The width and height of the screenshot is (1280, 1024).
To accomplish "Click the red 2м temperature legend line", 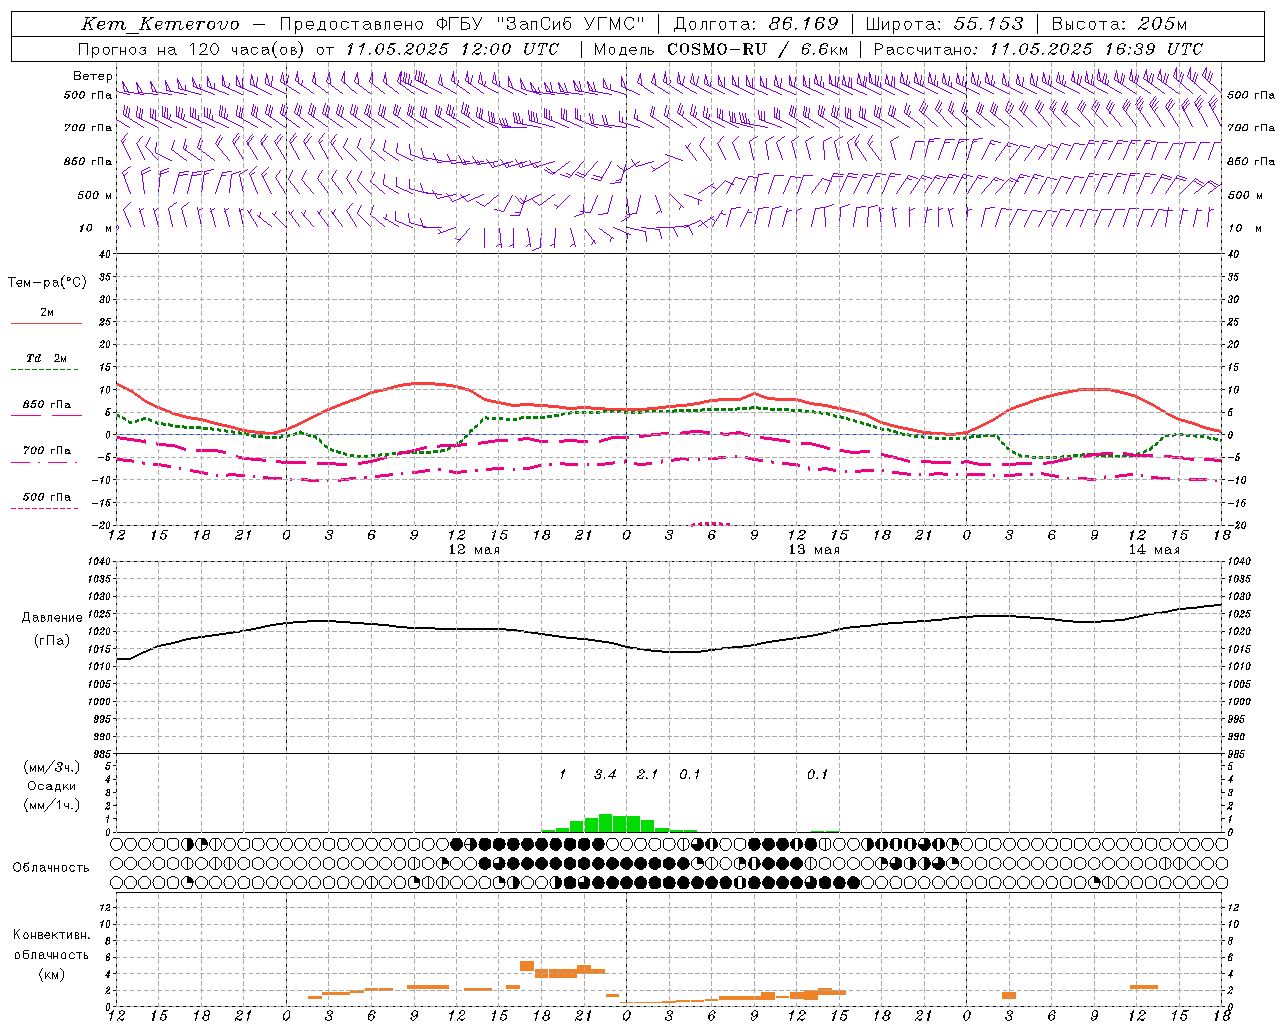I will [x=46, y=323].
